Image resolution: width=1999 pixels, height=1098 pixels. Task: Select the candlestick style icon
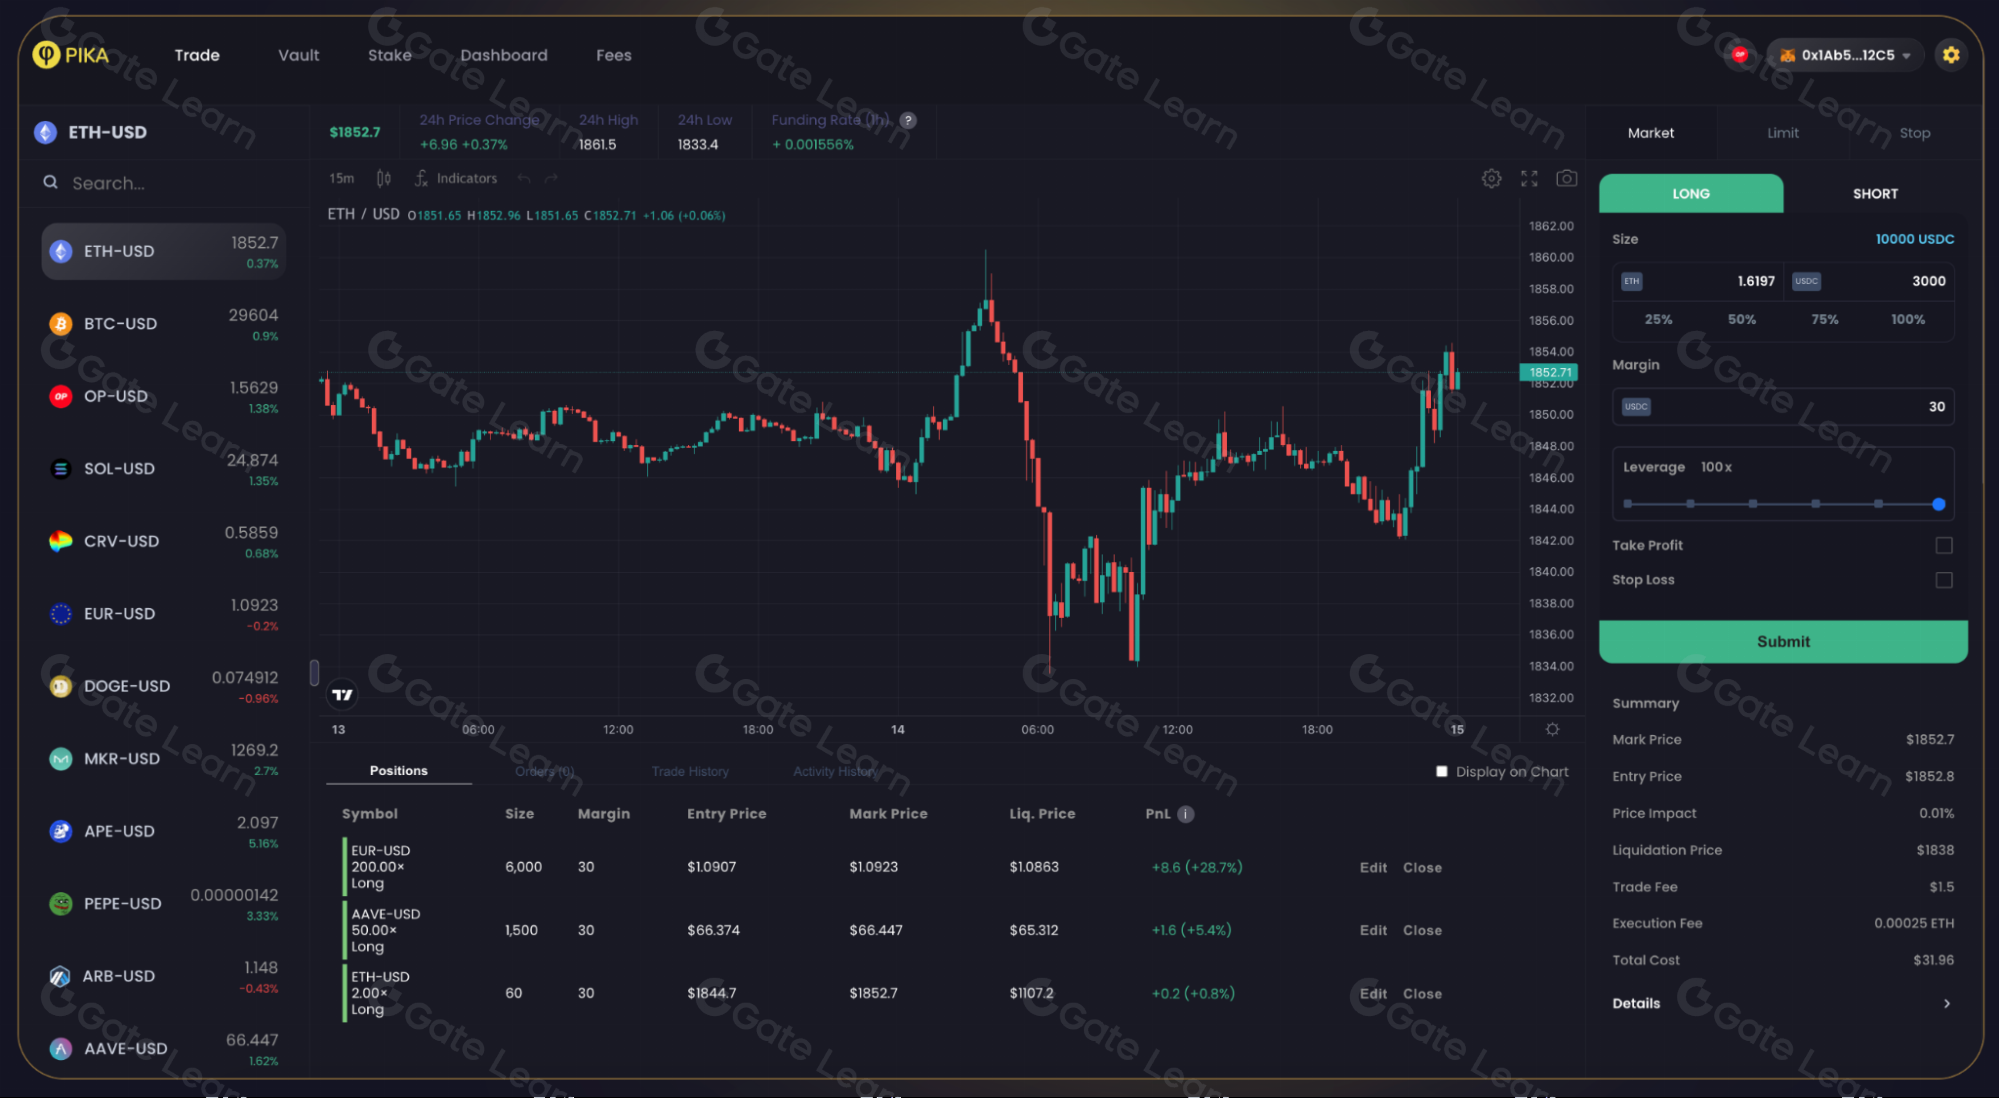pos(383,177)
